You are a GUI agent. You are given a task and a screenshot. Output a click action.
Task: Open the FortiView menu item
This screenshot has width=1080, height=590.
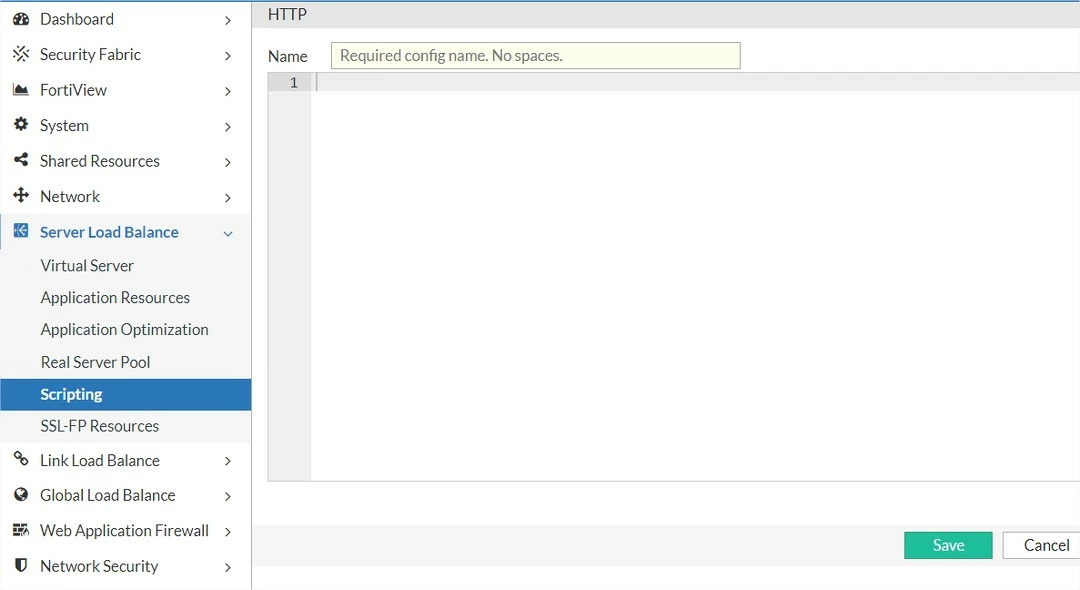click(x=73, y=90)
